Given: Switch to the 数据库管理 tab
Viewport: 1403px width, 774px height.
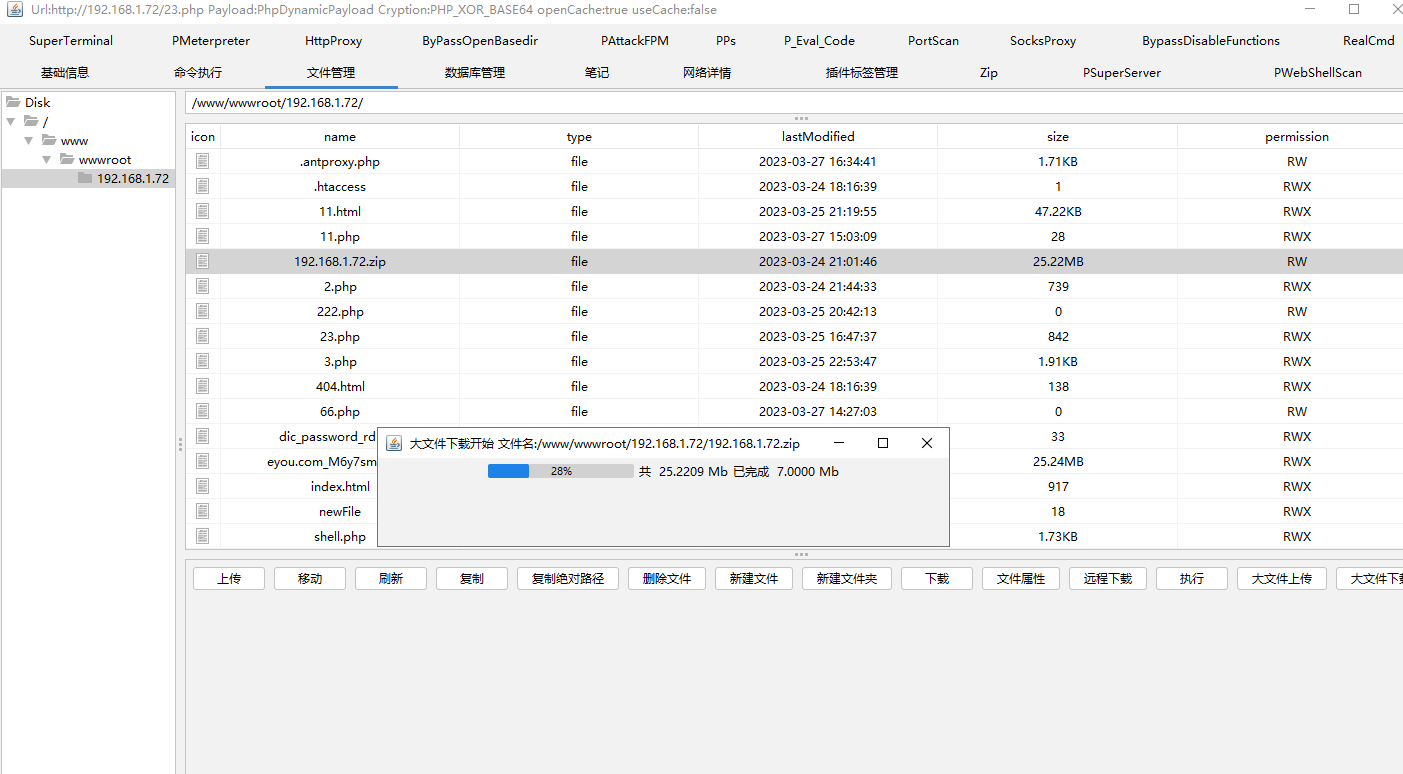Looking at the screenshot, I should 475,73.
